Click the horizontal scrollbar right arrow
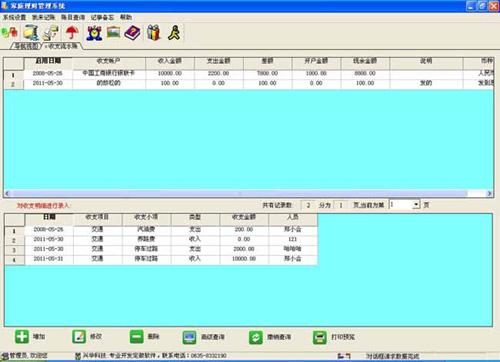This screenshot has height=362, width=500. [489, 193]
